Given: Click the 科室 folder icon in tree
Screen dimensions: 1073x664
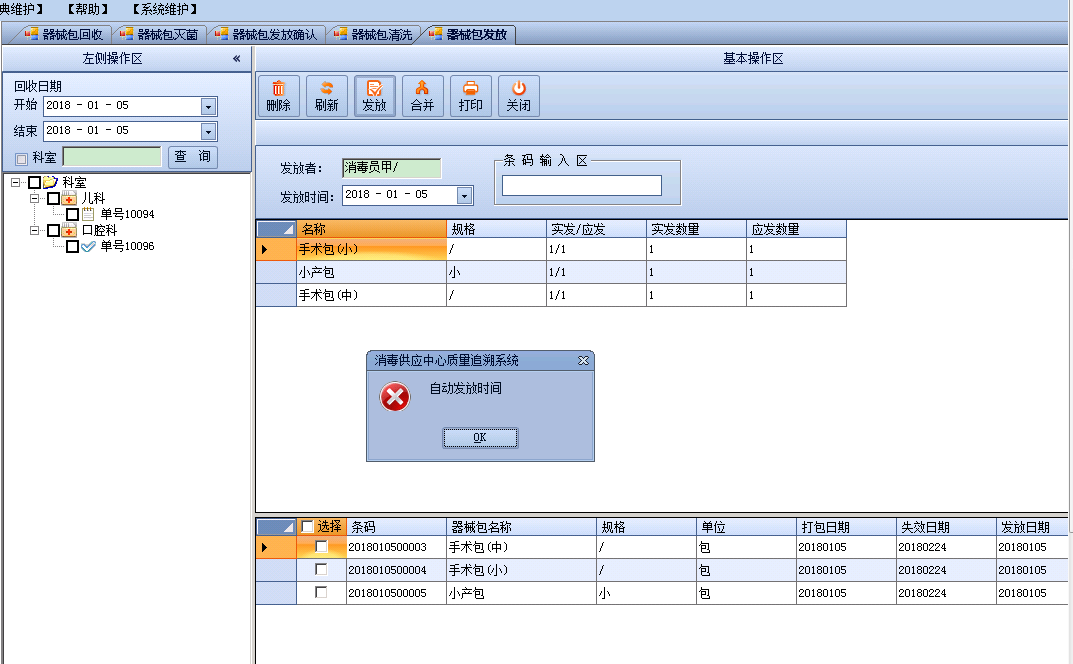Looking at the screenshot, I should click(x=50, y=182).
